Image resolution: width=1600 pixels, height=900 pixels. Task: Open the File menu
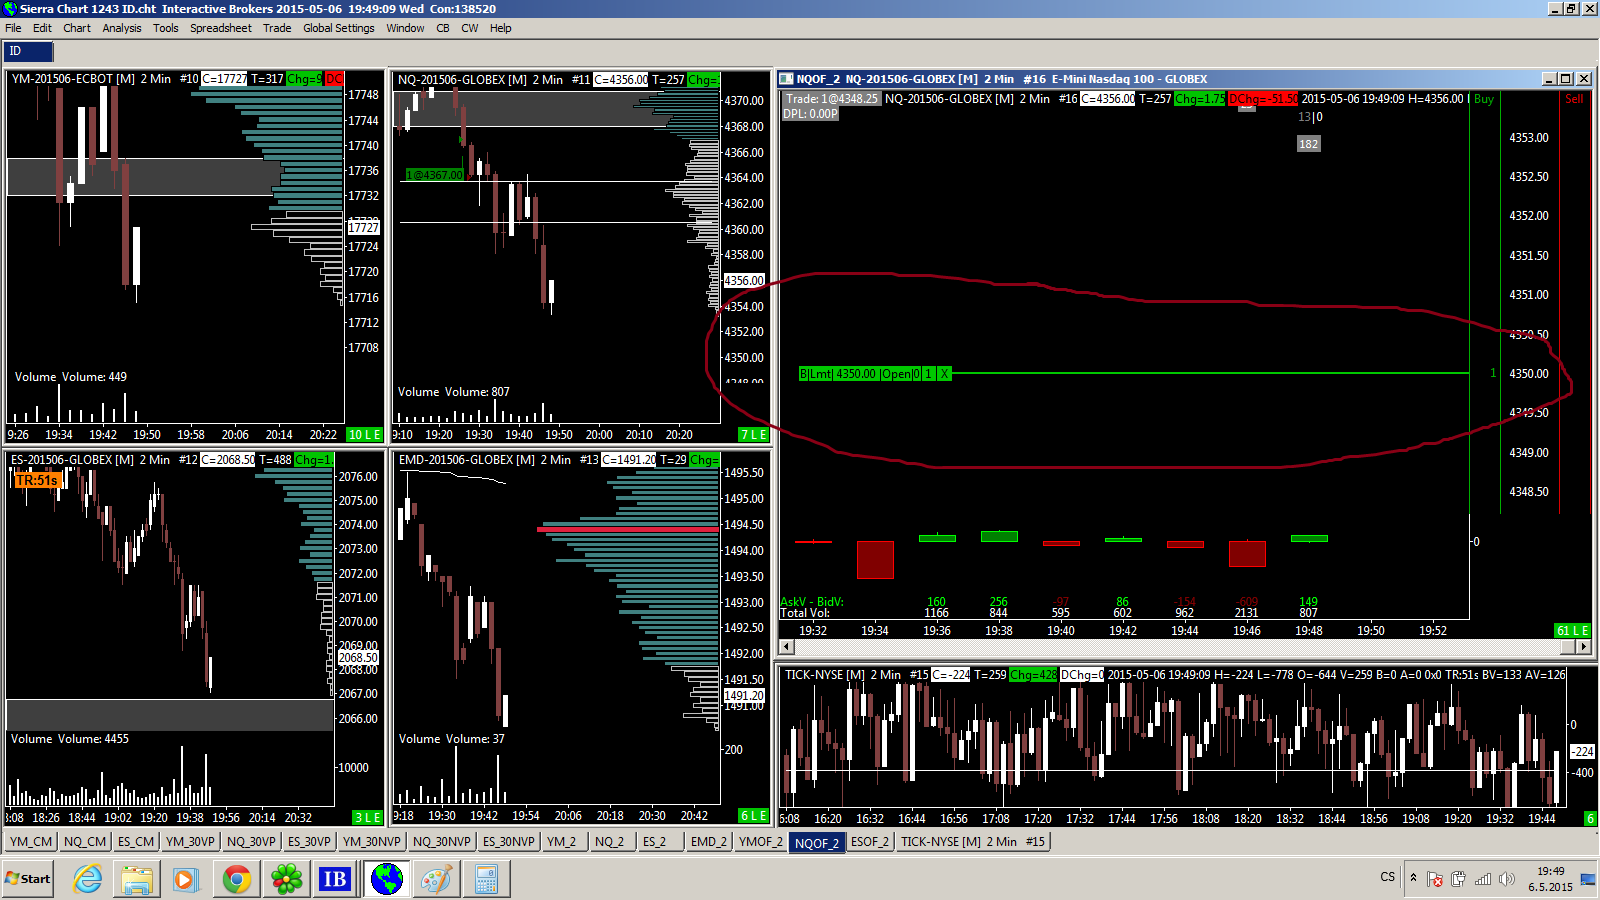tap(13, 28)
